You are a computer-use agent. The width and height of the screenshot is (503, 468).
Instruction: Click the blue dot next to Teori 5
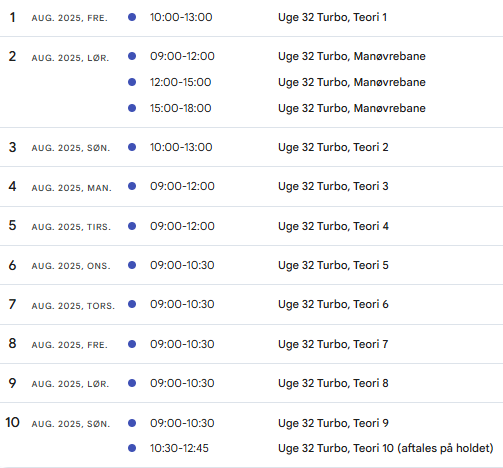pos(132,265)
